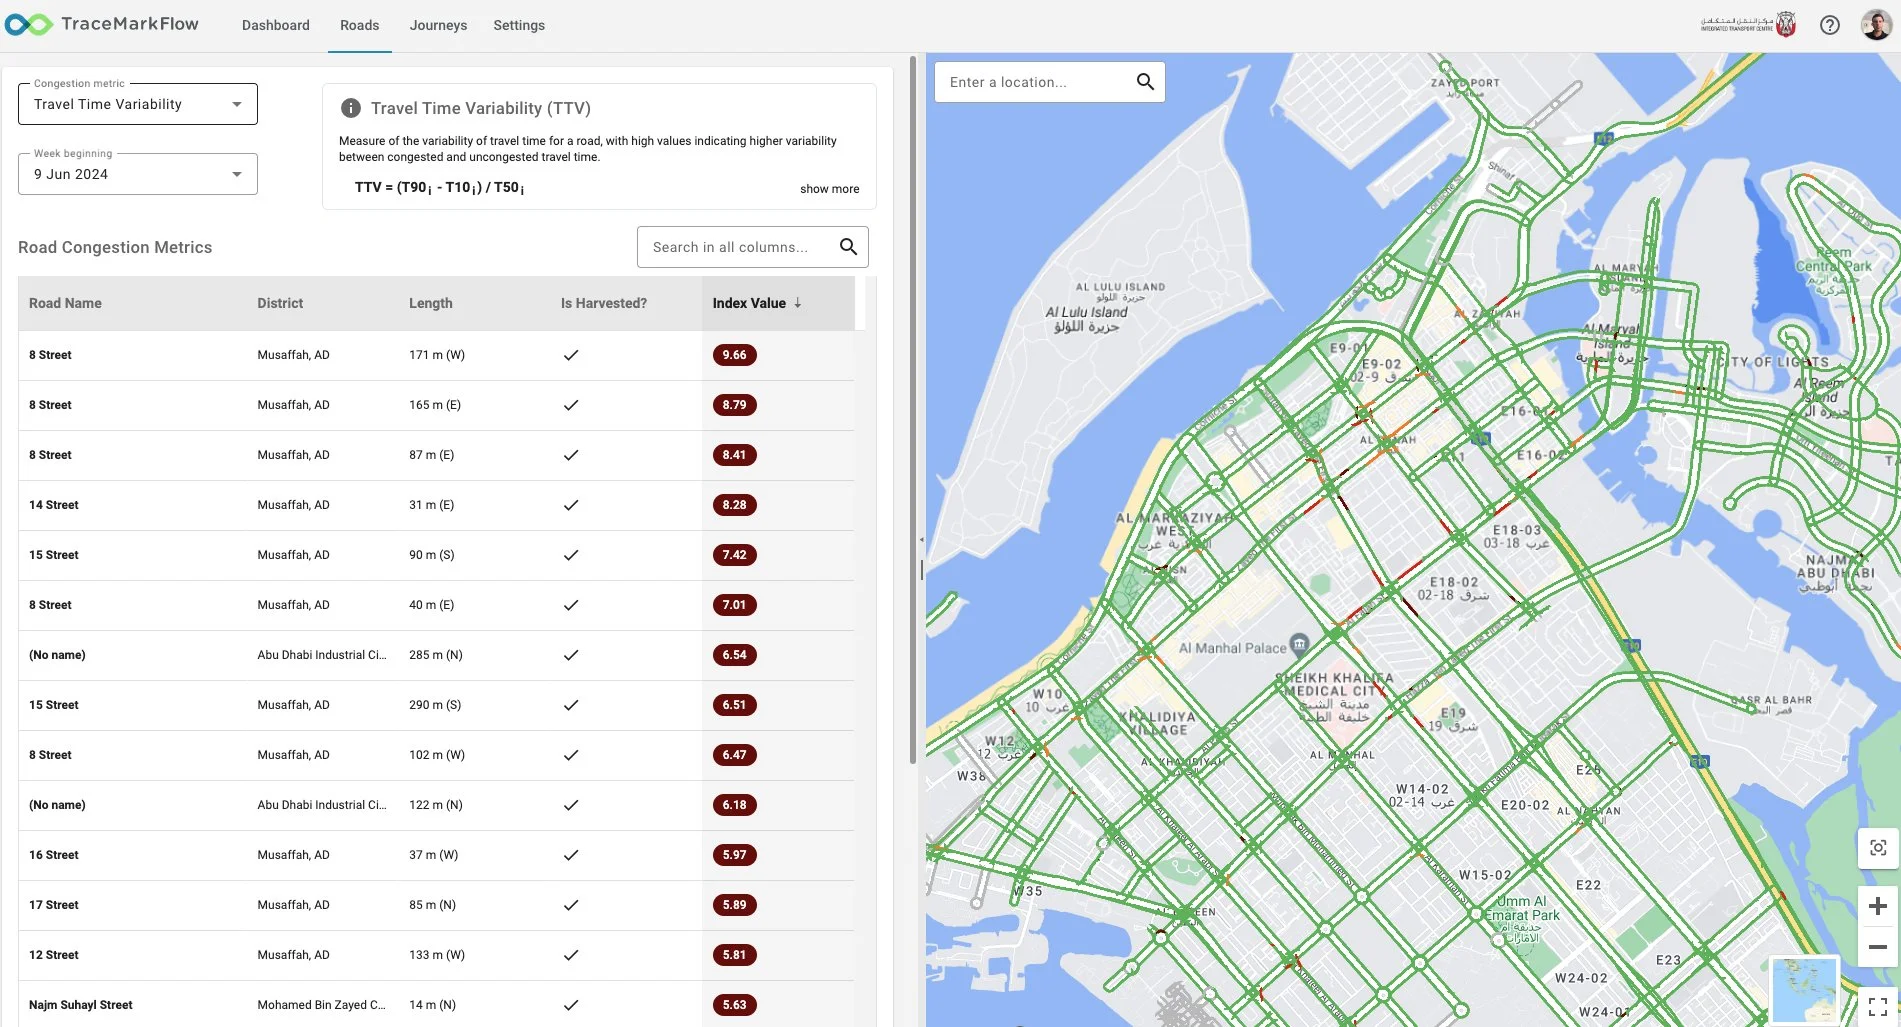Switch to the Journeys tab

[x=437, y=25]
